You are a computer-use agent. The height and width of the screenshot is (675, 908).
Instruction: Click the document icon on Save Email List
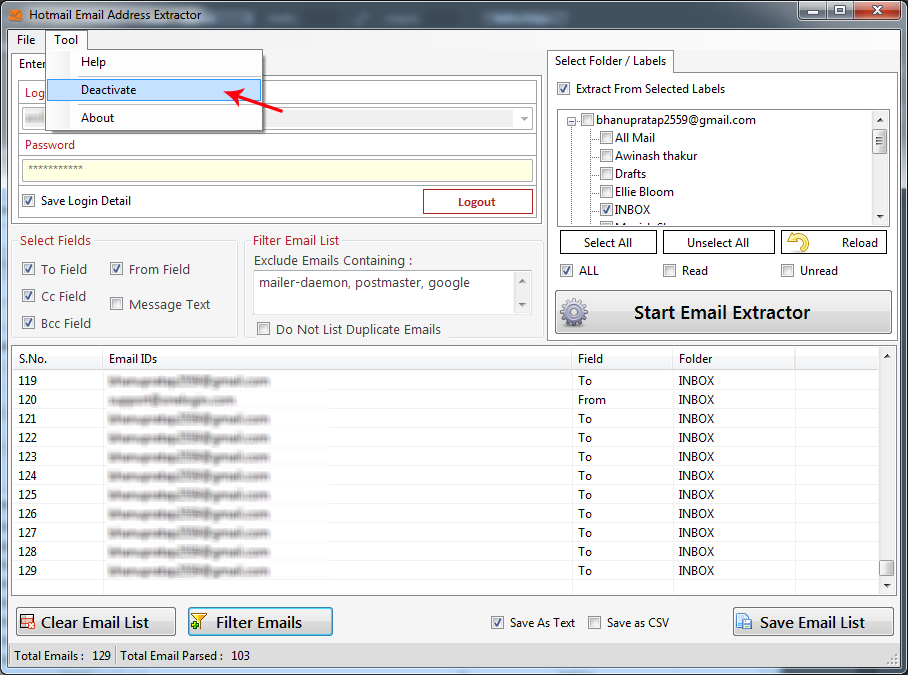(744, 622)
